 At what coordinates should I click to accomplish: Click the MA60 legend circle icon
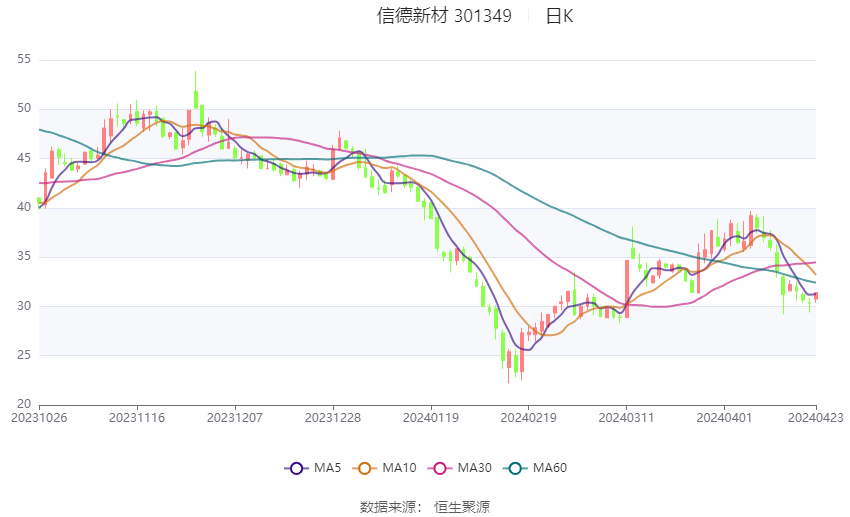click(514, 468)
